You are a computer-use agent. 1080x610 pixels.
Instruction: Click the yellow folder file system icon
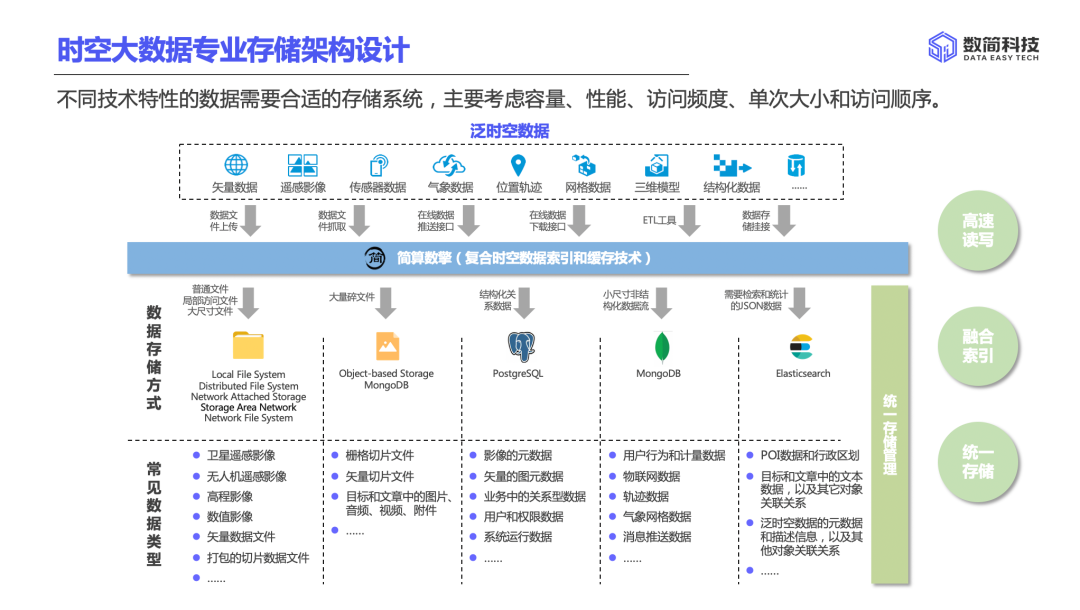(x=248, y=345)
